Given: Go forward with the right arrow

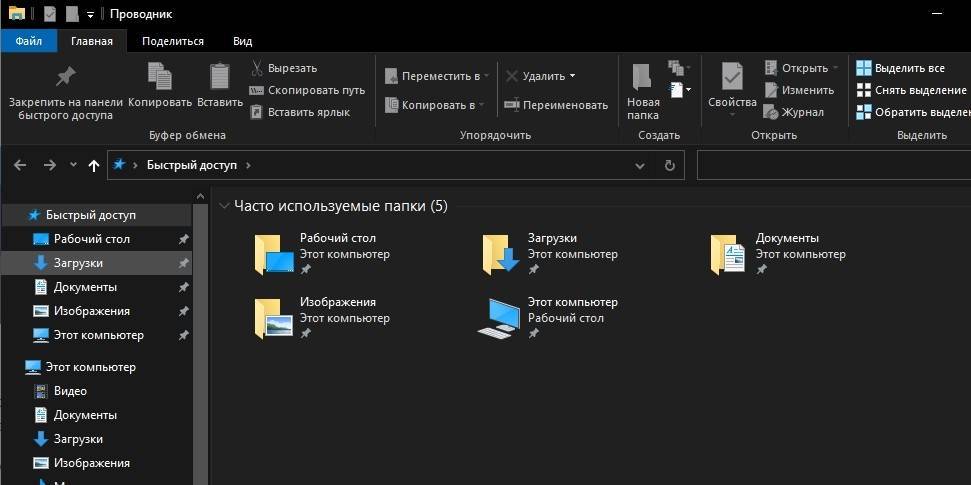Looking at the screenshot, I should (x=50, y=165).
